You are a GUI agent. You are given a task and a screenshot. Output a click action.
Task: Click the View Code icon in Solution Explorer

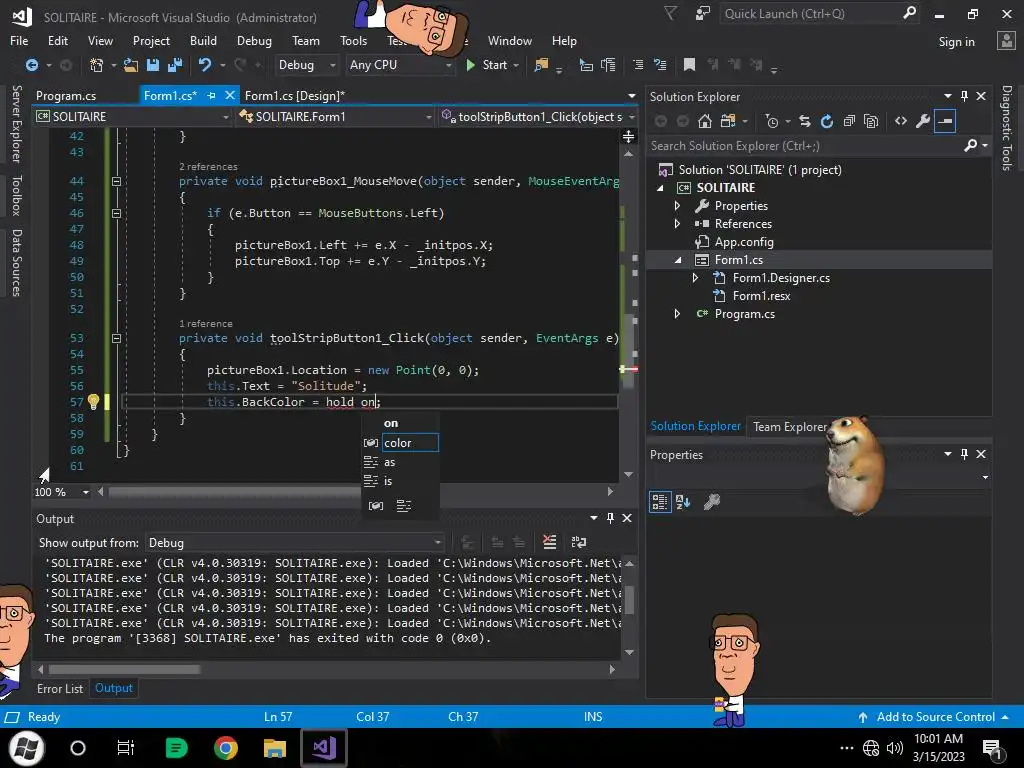pyautogui.click(x=901, y=121)
